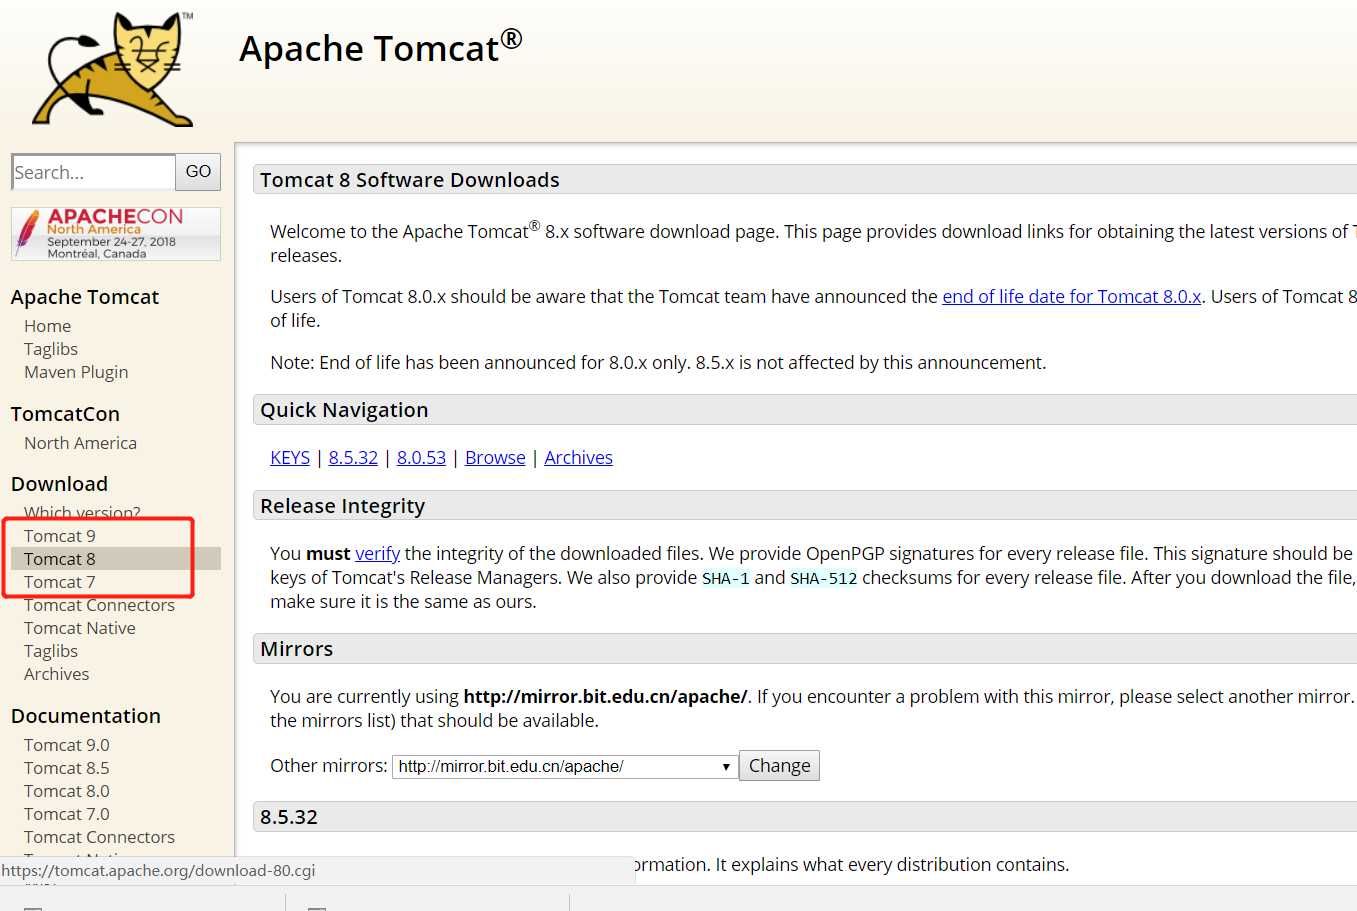Viewport: 1357px width, 911px height.
Task: Jump to the 8.5.32 quick link
Action: click(x=353, y=458)
